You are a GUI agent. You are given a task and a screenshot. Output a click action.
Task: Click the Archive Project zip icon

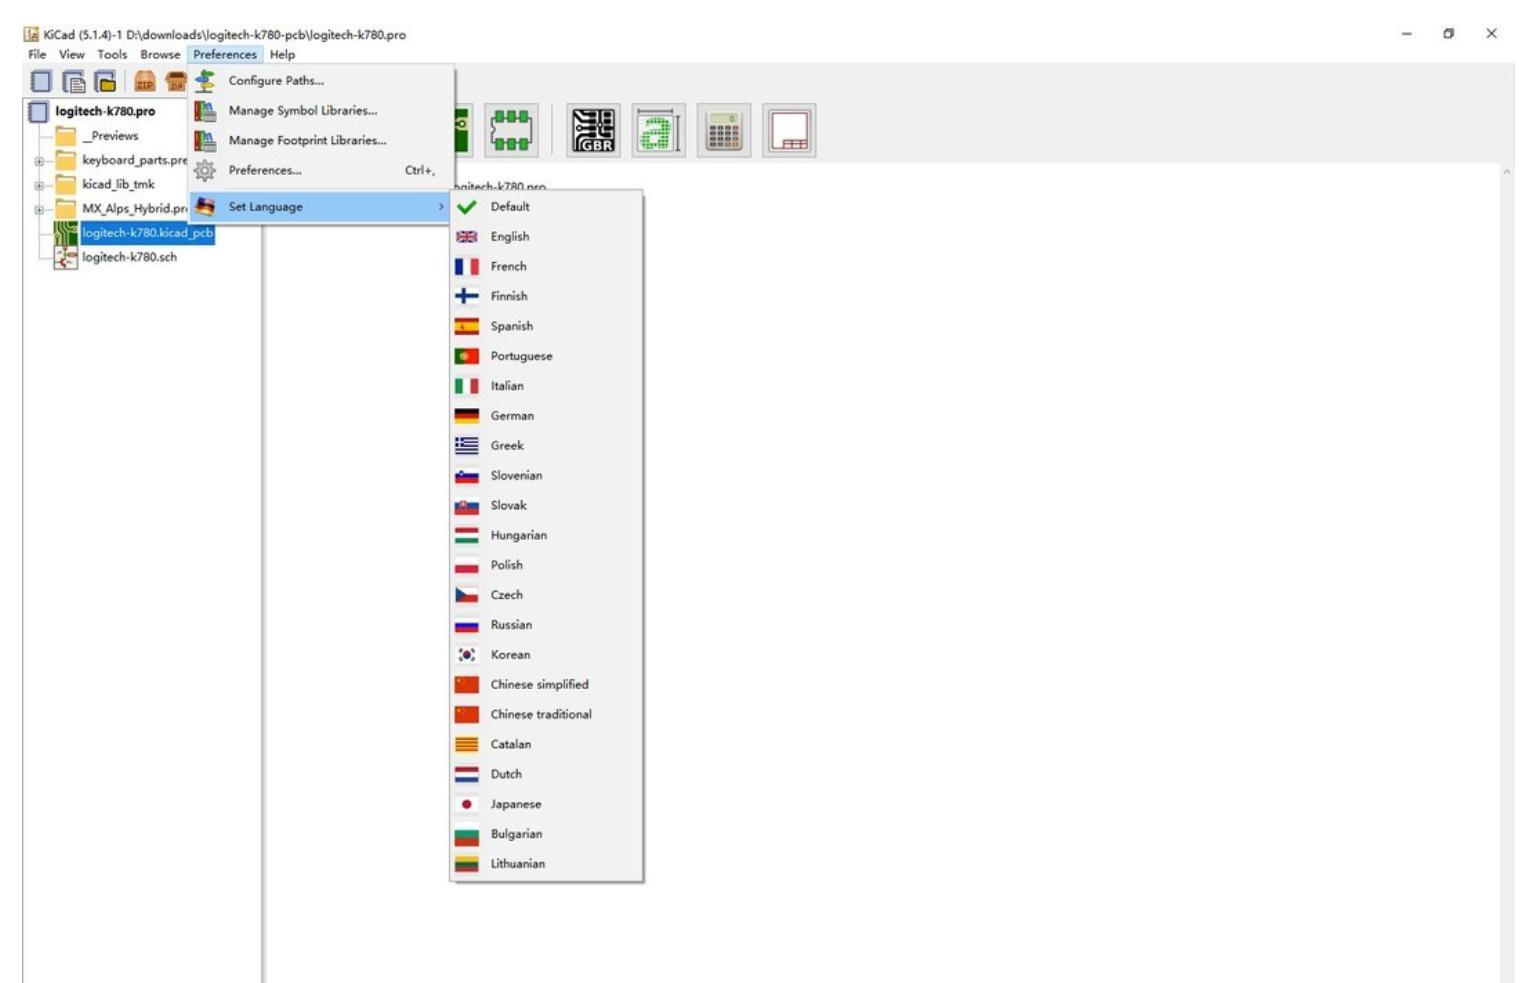click(x=145, y=82)
